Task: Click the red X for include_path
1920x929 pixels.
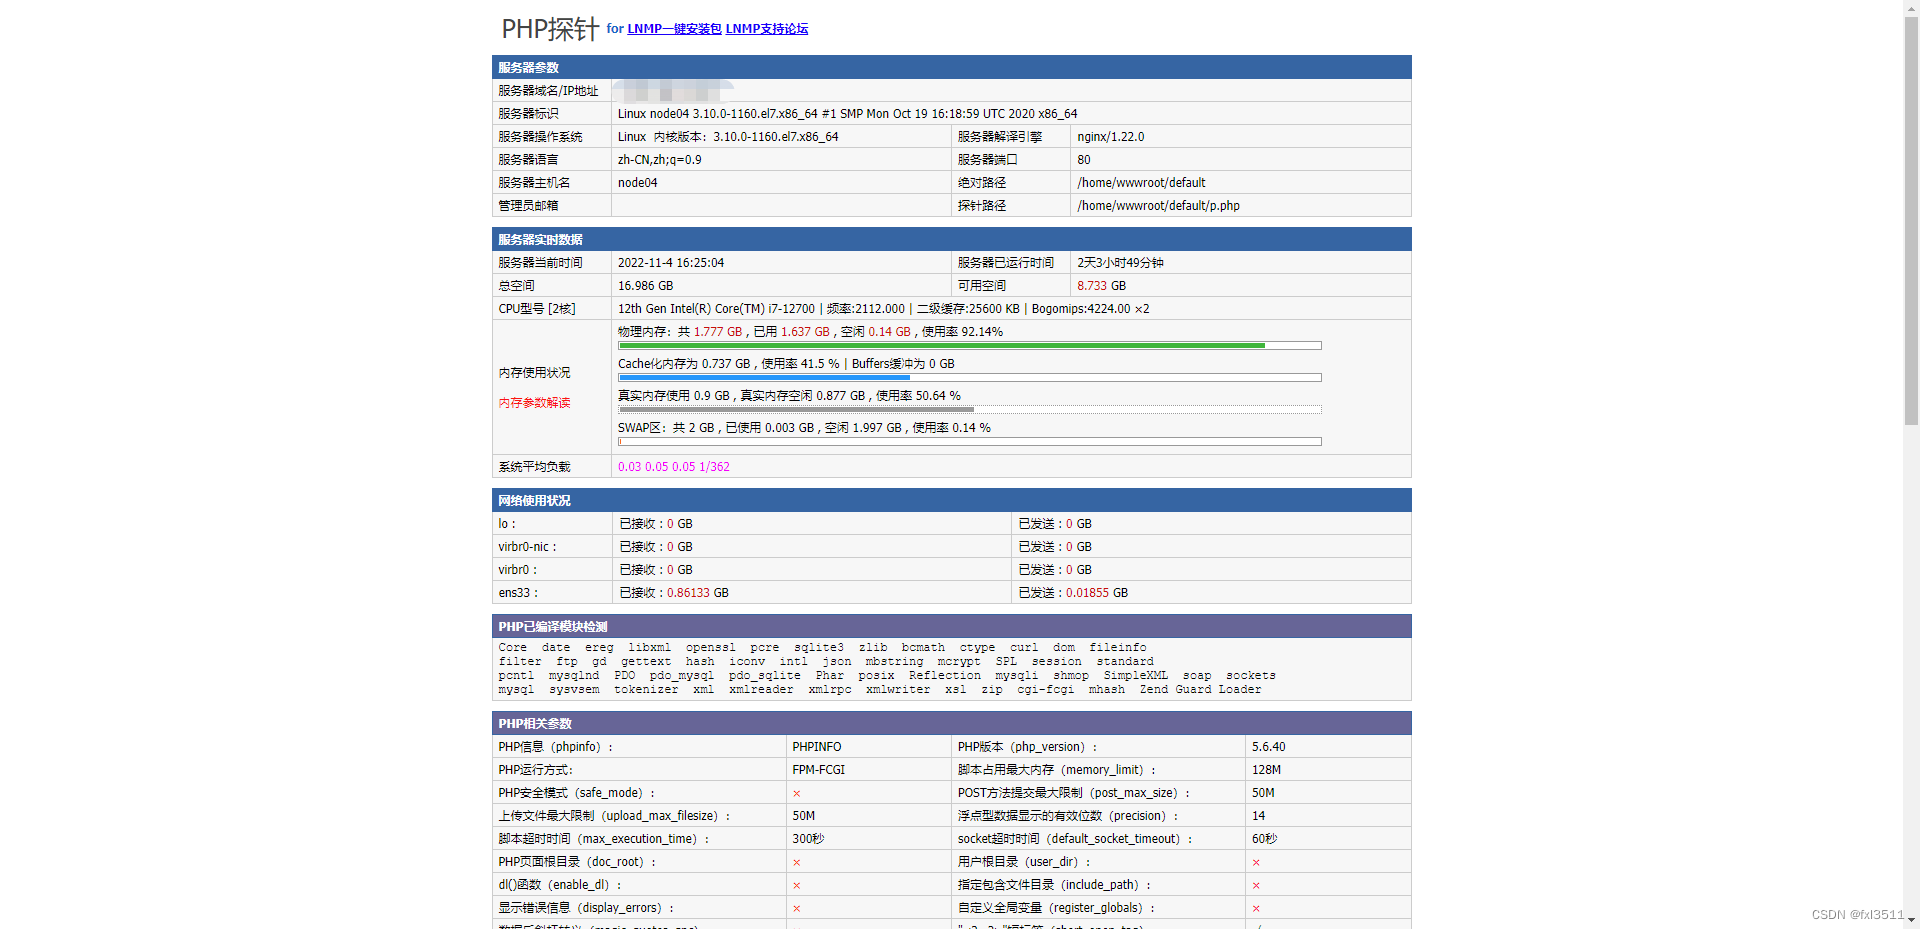Action: [1256, 886]
